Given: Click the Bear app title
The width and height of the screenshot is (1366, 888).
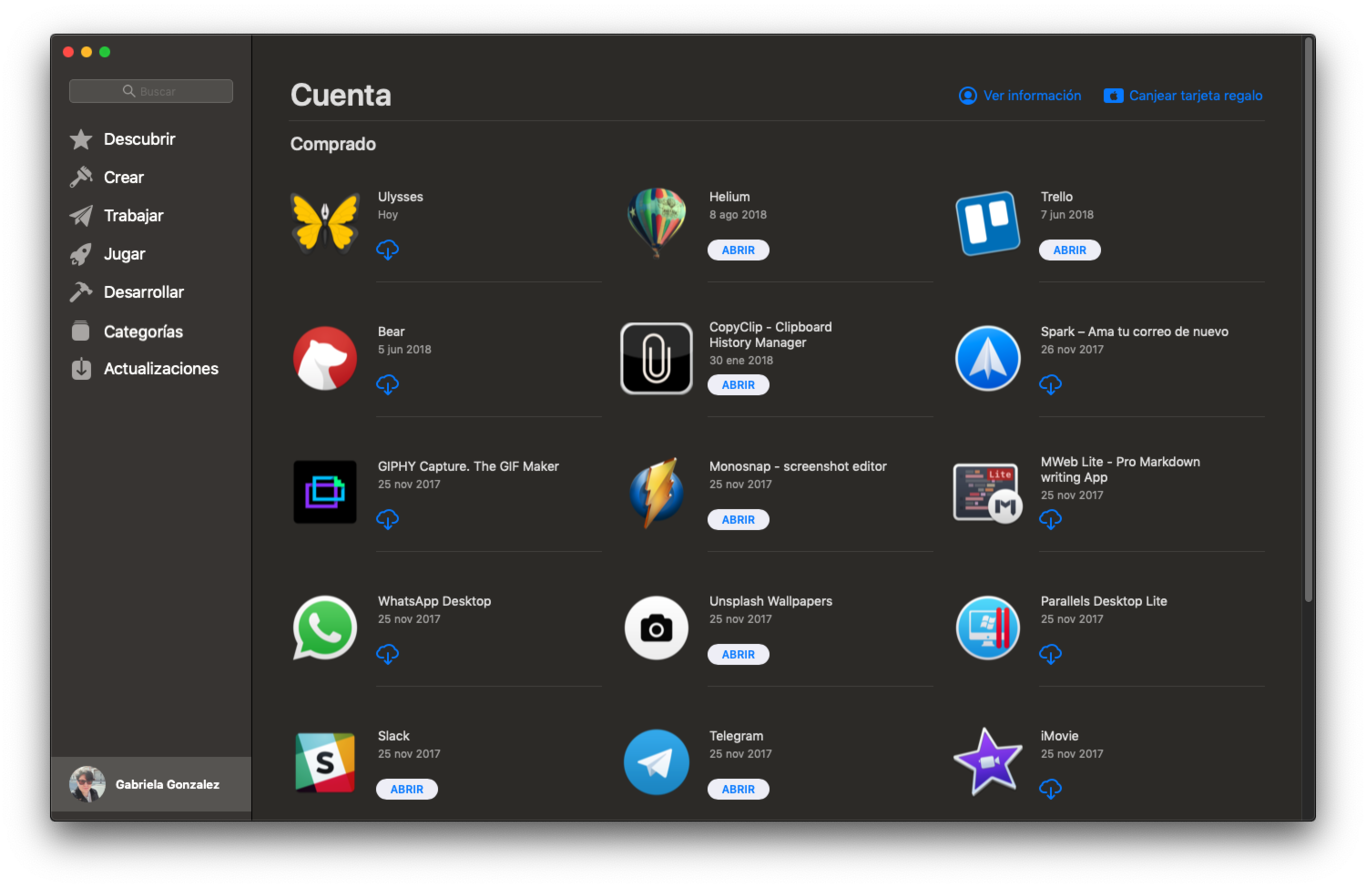Looking at the screenshot, I should tap(391, 332).
